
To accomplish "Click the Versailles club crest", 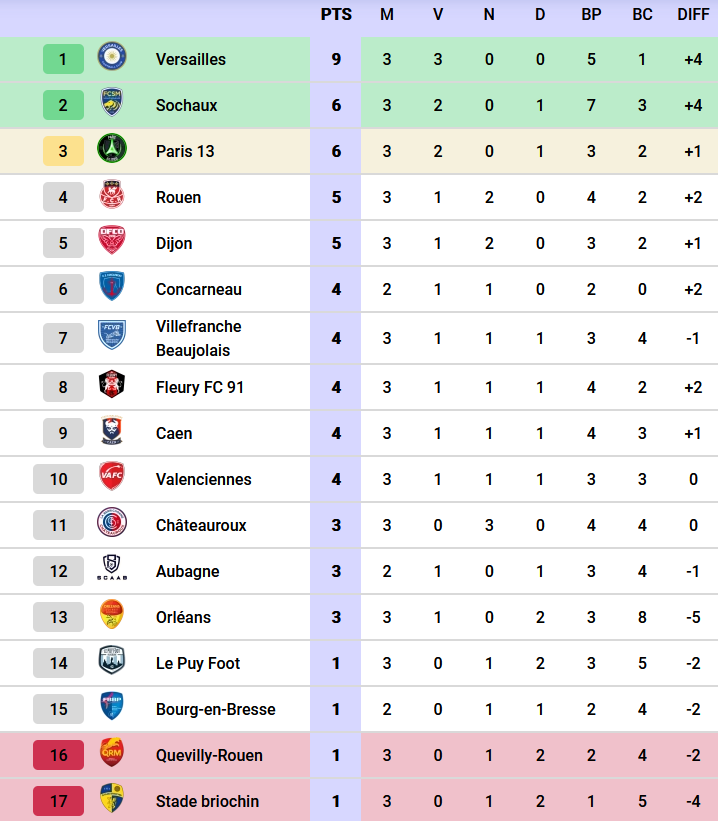I will 111,58.
